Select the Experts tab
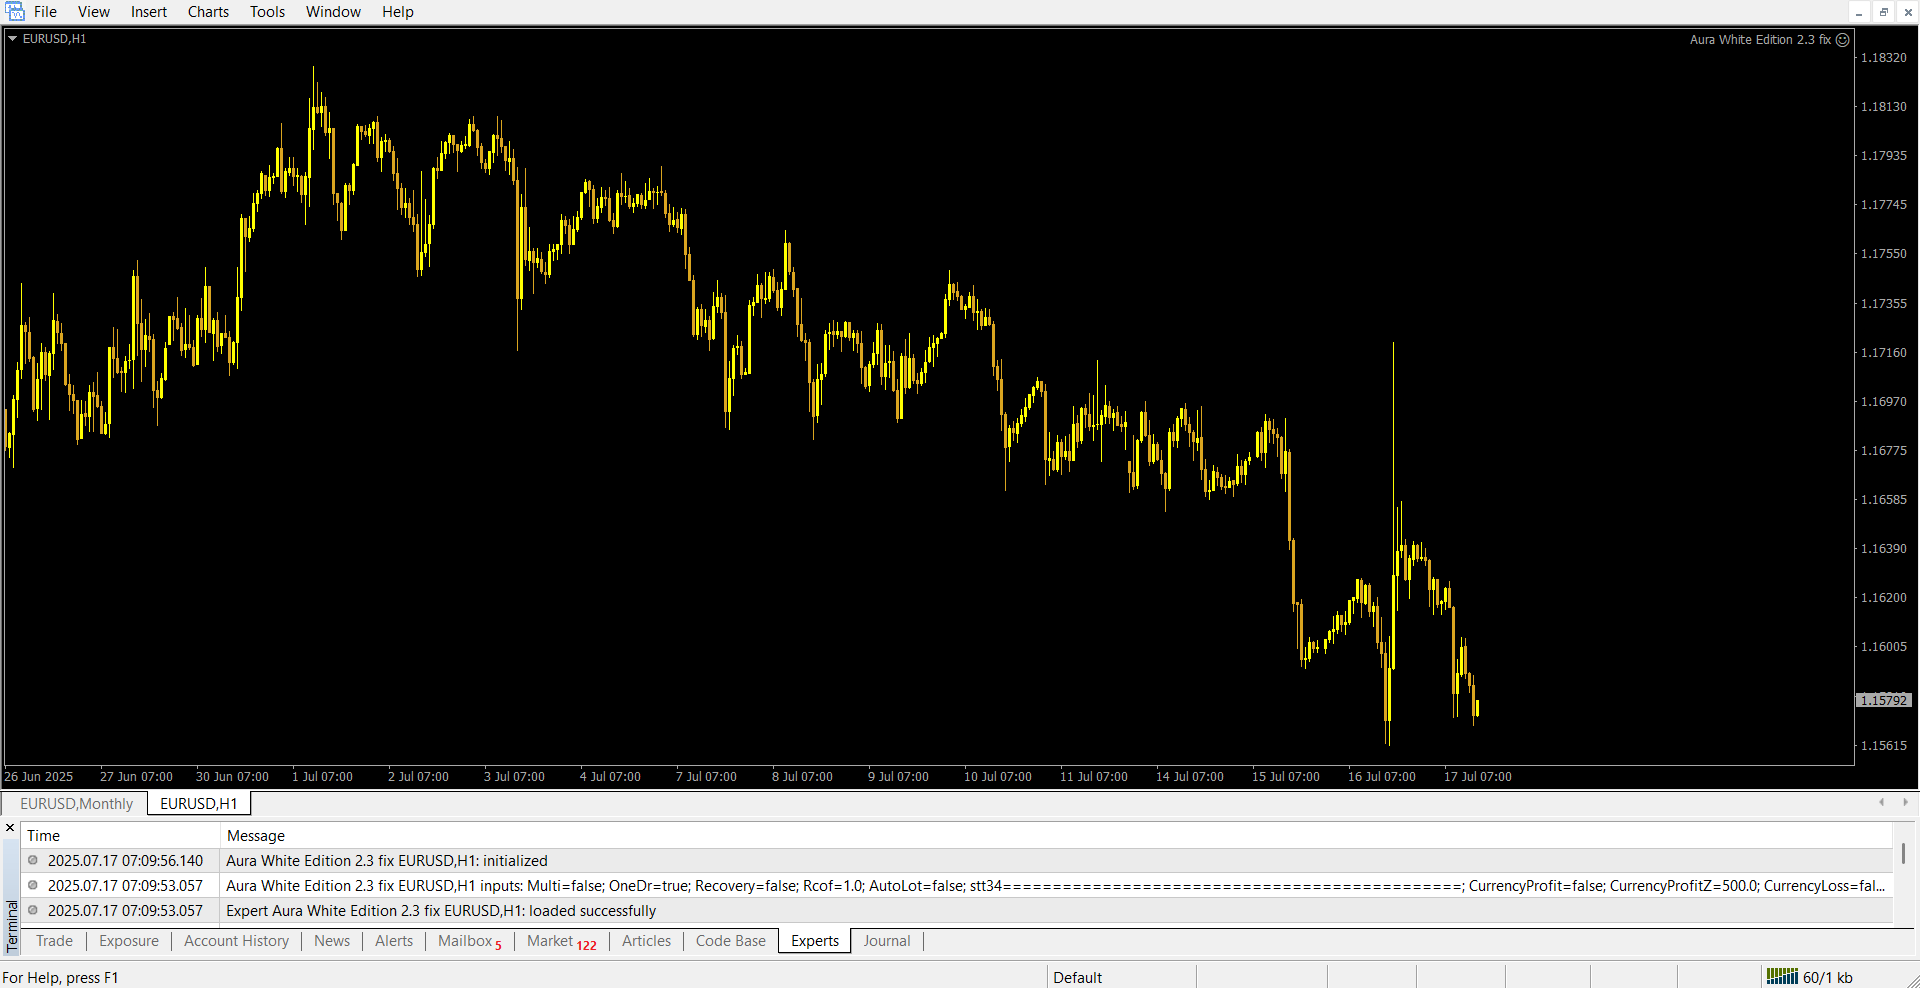Screen dimensions: 1920x988 [x=815, y=941]
